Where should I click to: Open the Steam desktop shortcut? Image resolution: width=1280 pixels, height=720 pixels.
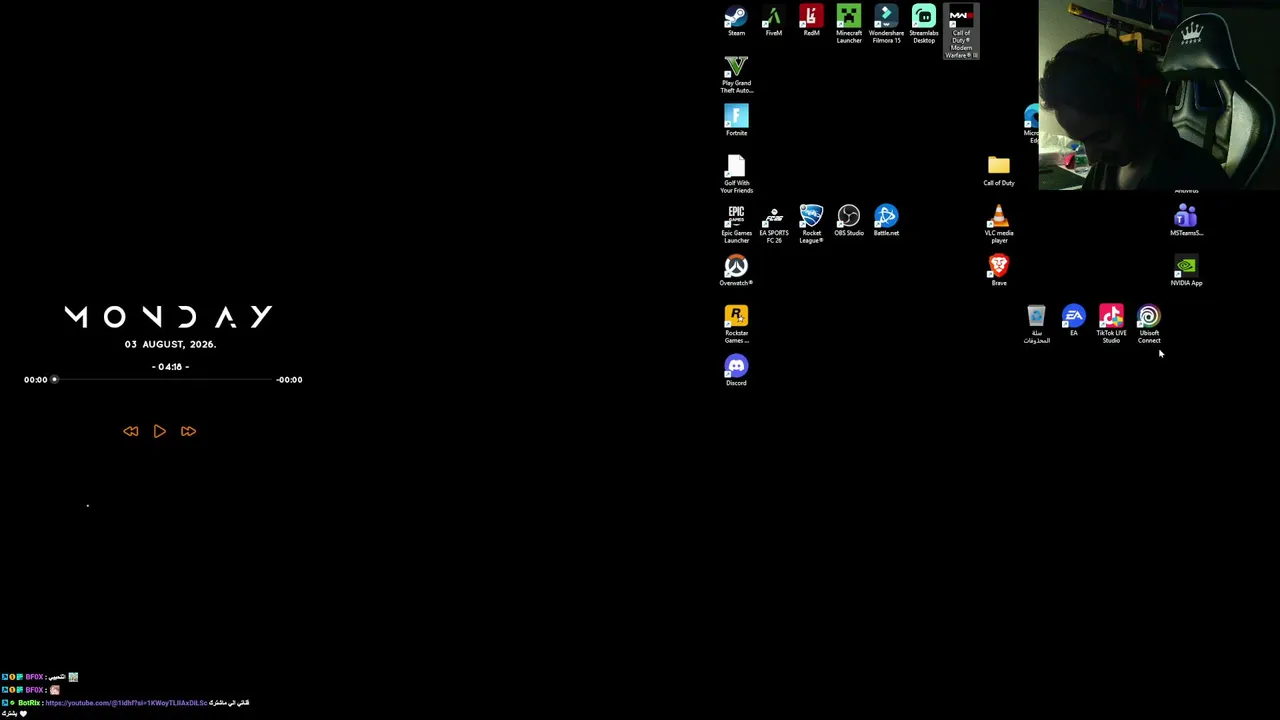click(736, 21)
